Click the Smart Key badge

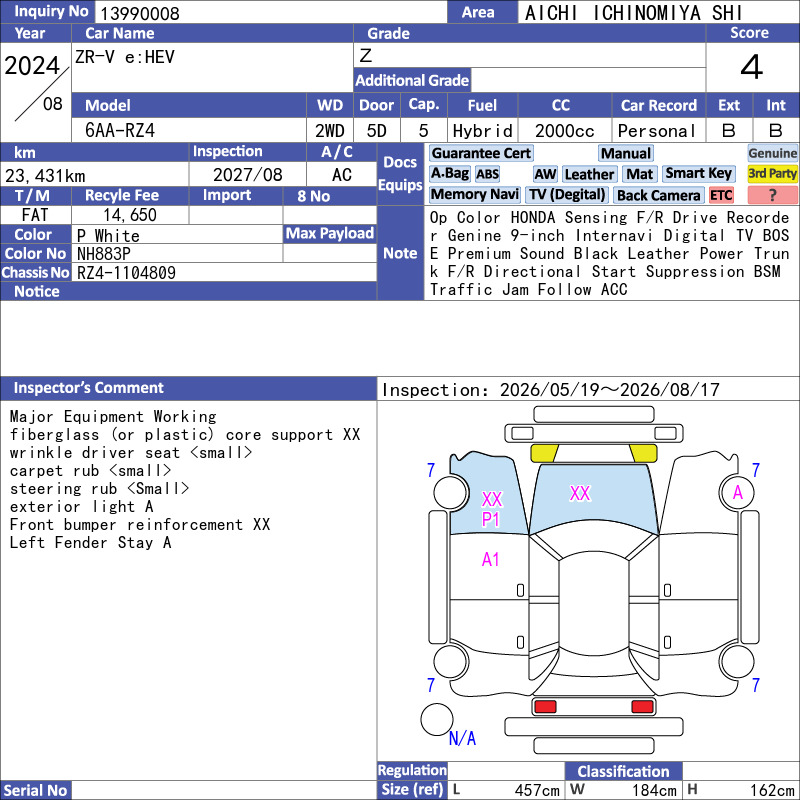[698, 174]
